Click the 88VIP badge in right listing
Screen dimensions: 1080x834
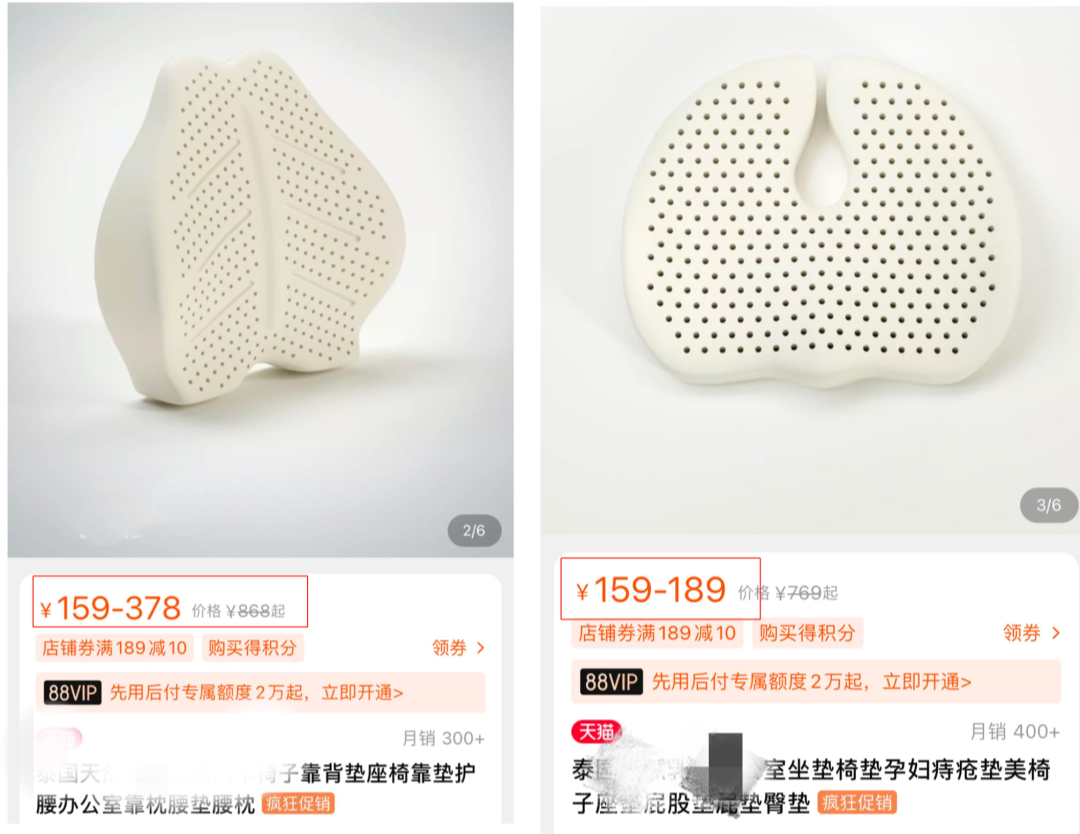[x=611, y=682]
